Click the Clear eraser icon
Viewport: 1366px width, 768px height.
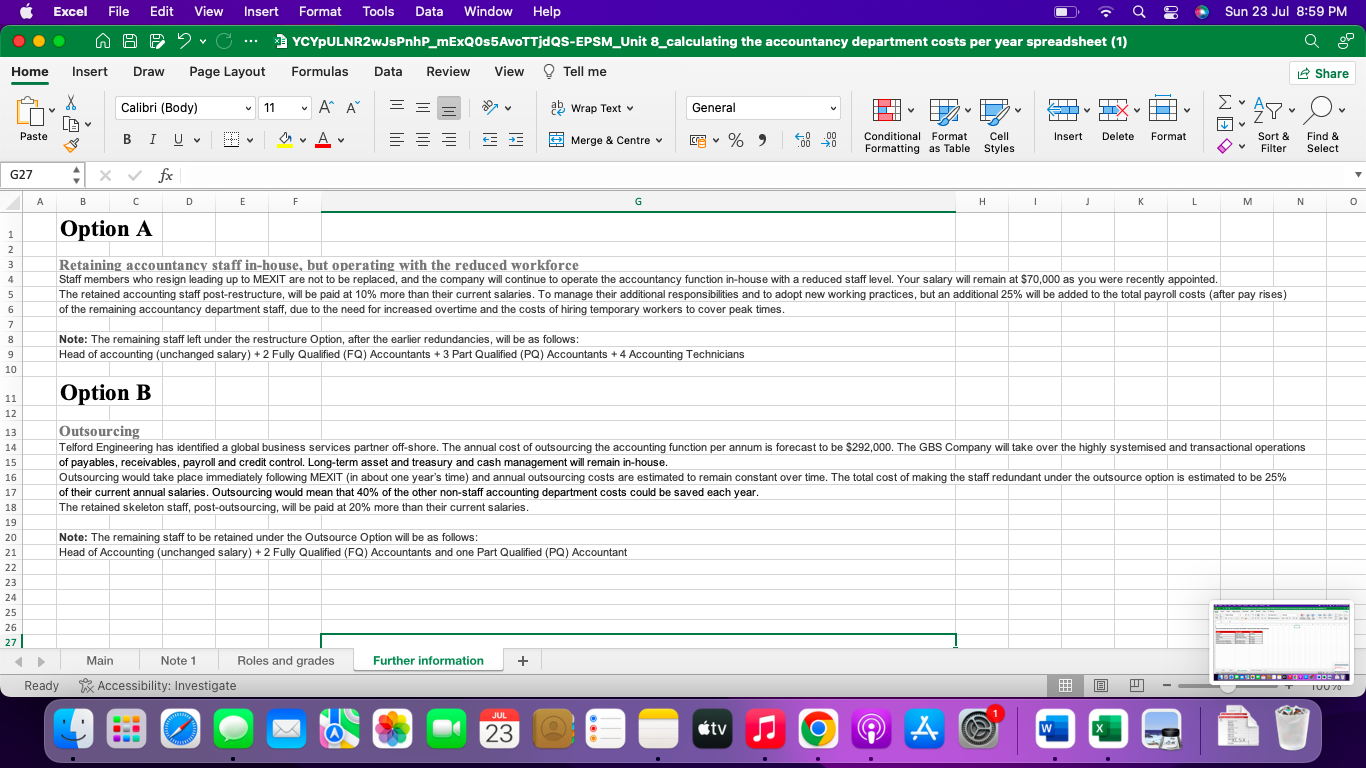(1225, 146)
